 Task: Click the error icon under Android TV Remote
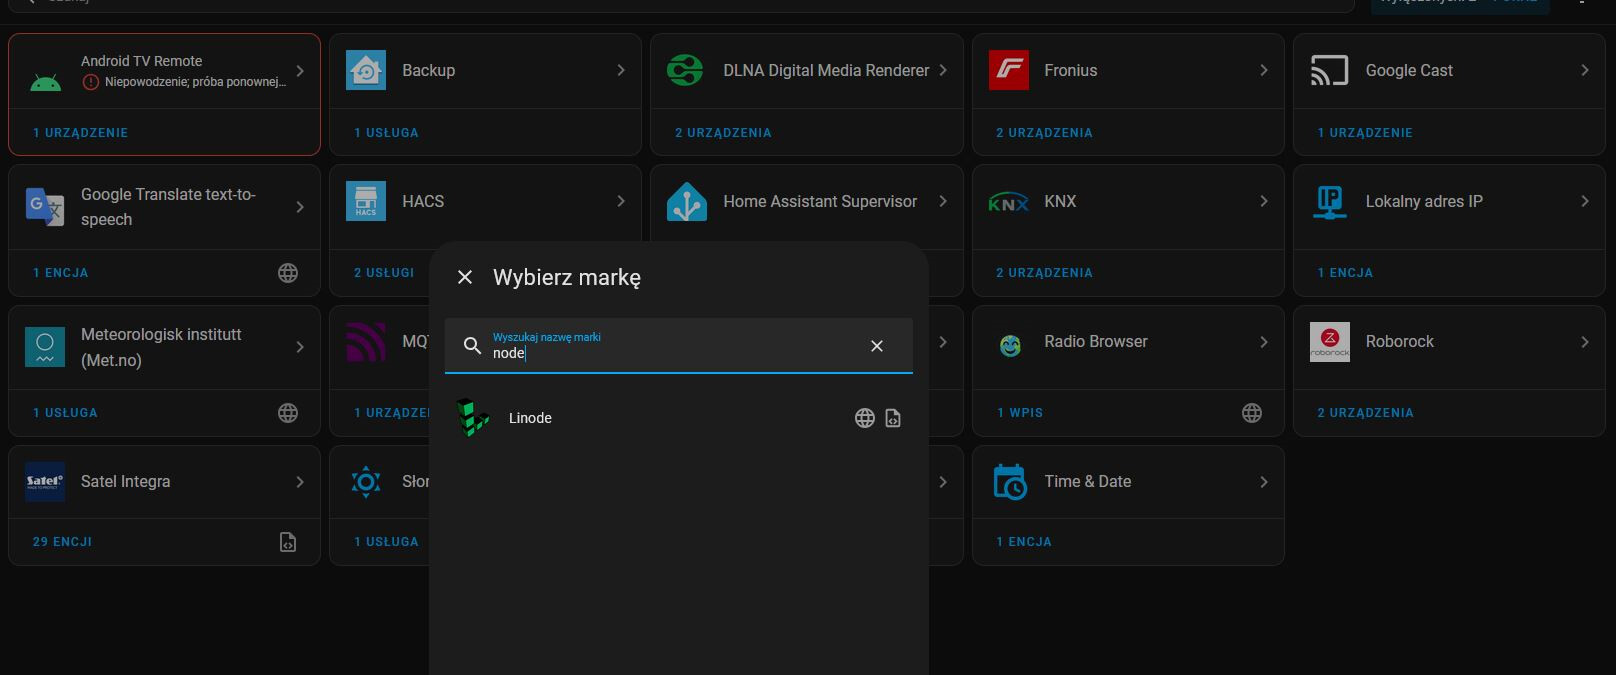click(x=91, y=82)
